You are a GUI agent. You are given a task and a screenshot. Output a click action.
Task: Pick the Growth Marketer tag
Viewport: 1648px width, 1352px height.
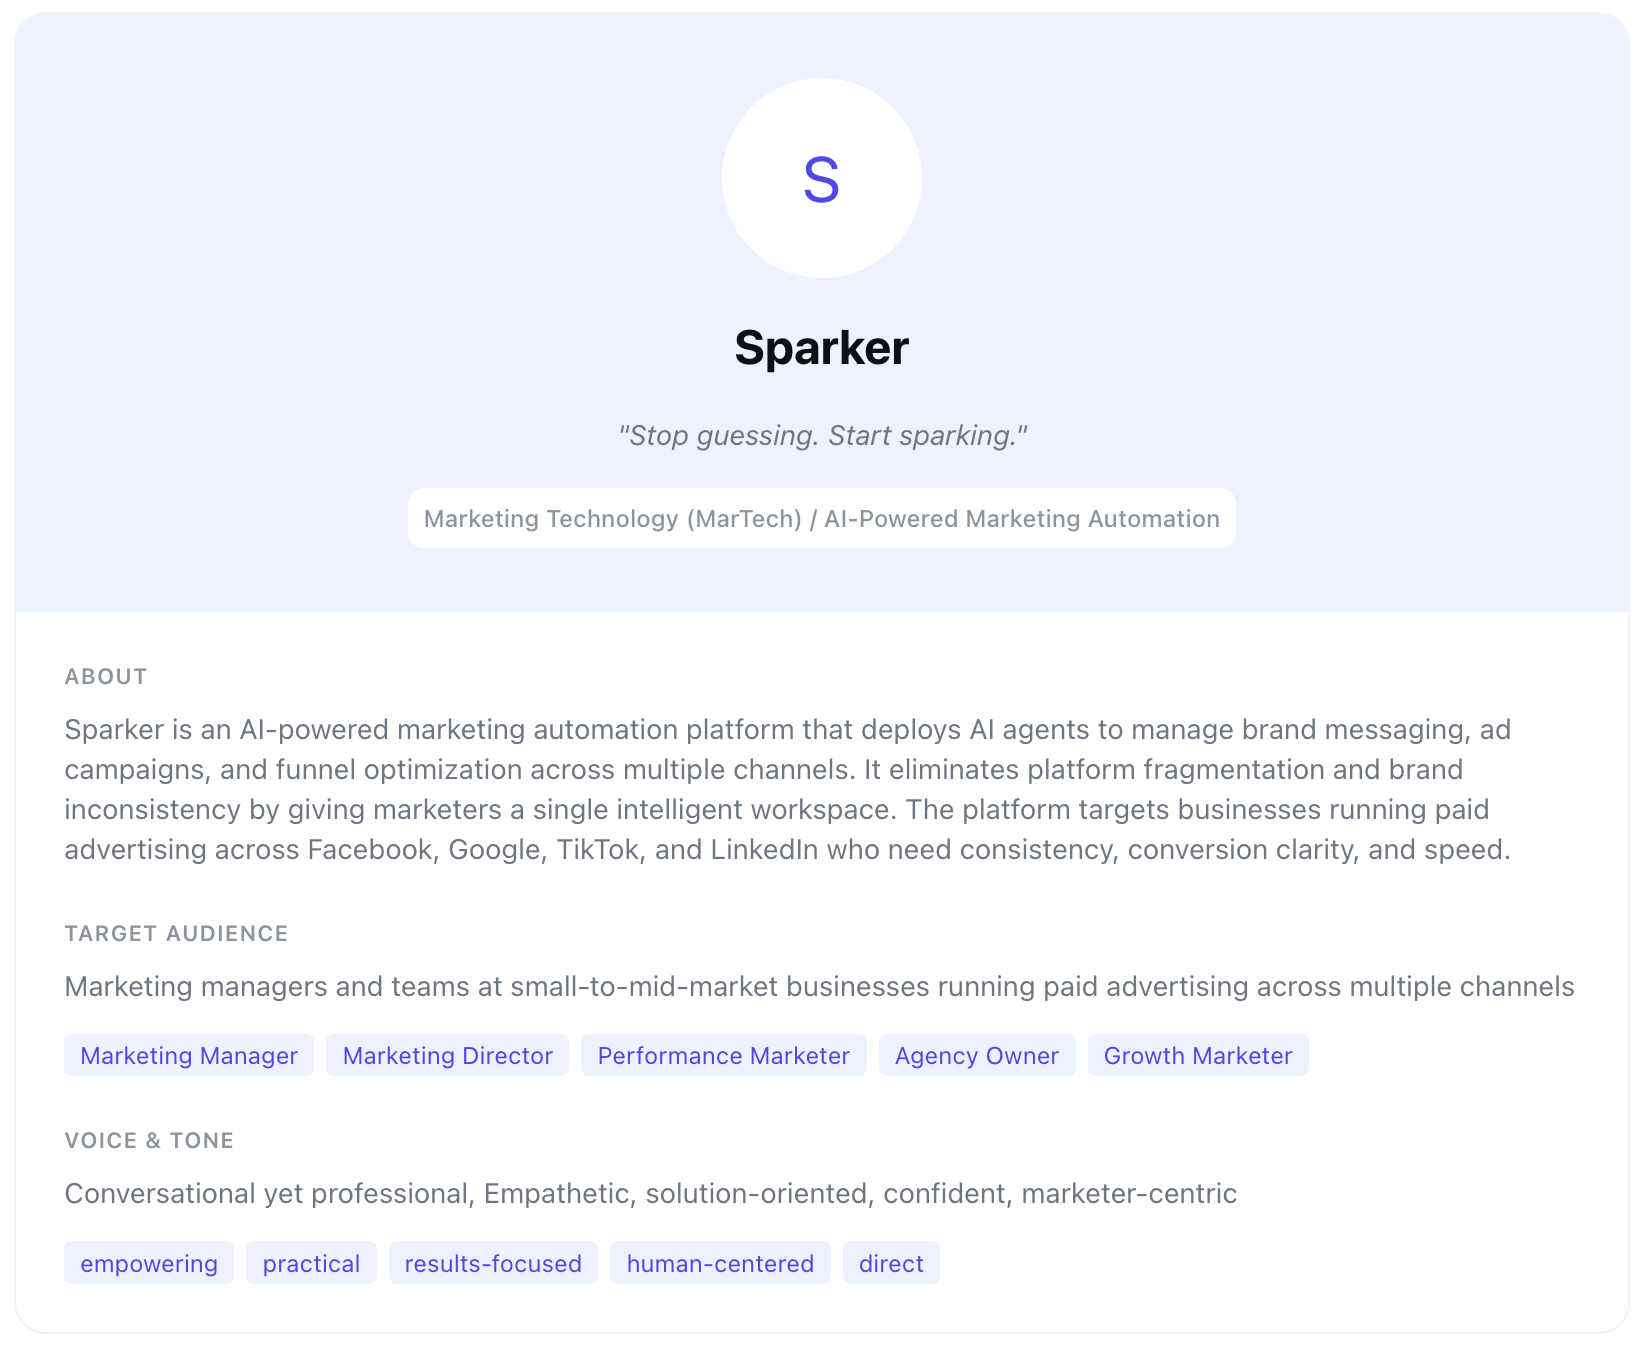point(1197,1056)
